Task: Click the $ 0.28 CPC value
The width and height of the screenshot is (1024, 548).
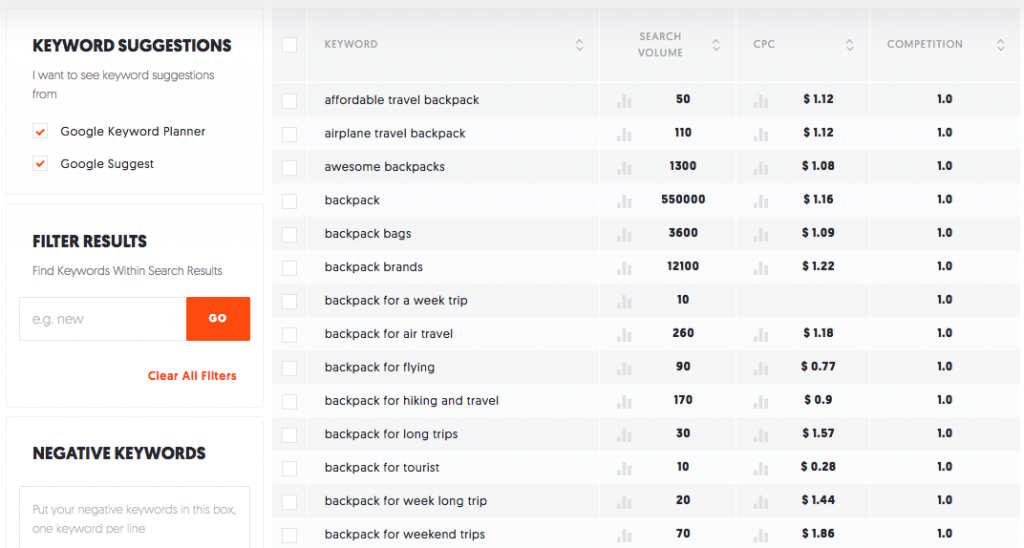Action: (818, 466)
